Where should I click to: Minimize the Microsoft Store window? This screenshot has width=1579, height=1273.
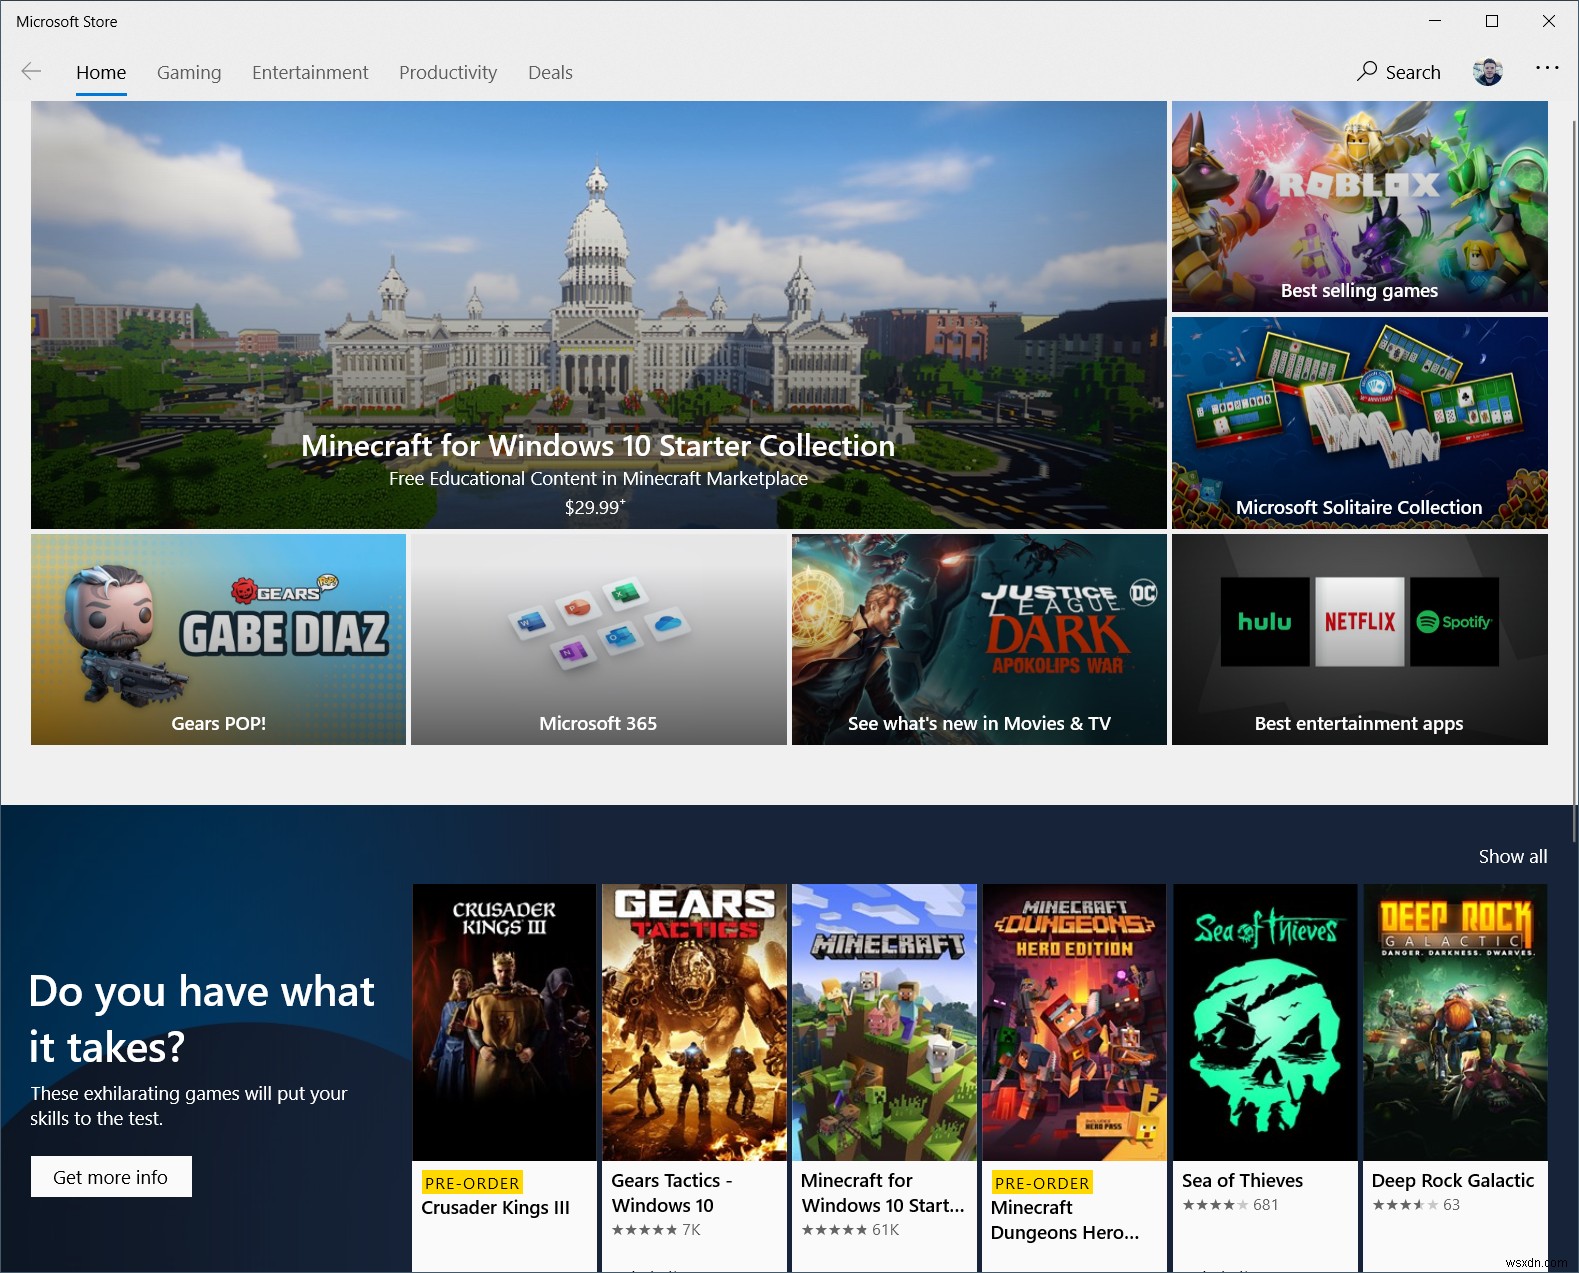(1435, 21)
